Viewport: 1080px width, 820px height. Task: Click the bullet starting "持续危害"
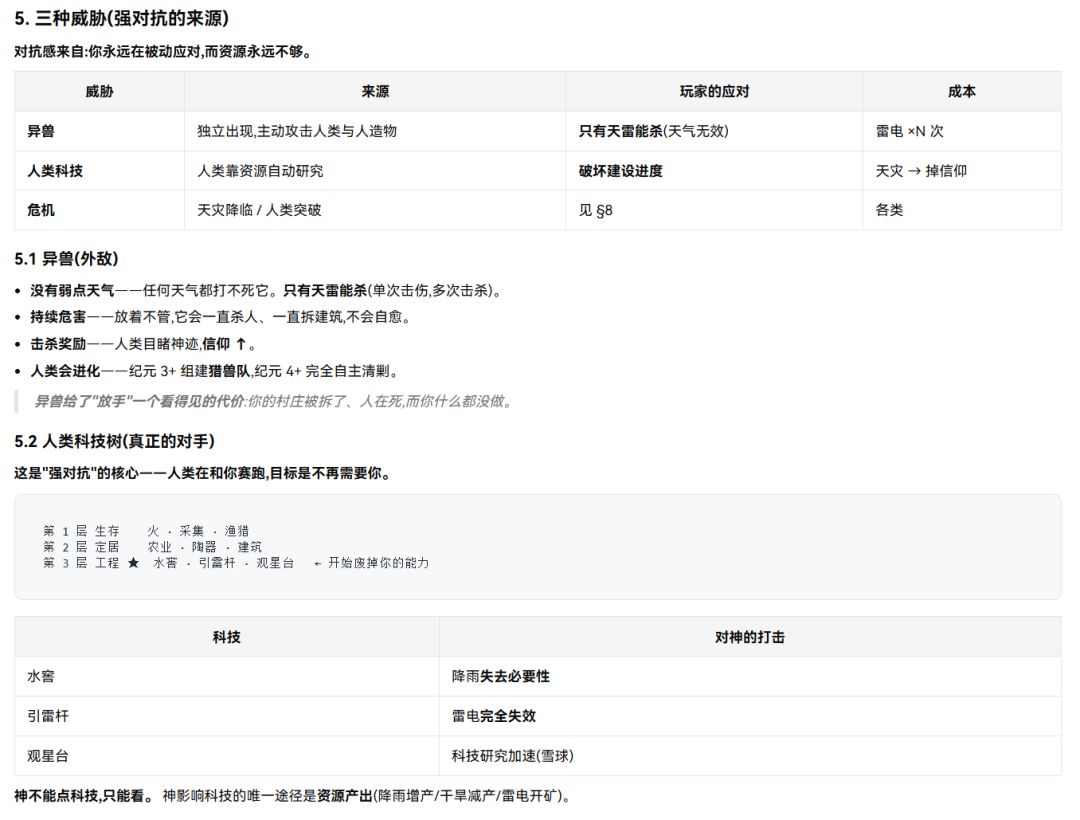(220, 317)
